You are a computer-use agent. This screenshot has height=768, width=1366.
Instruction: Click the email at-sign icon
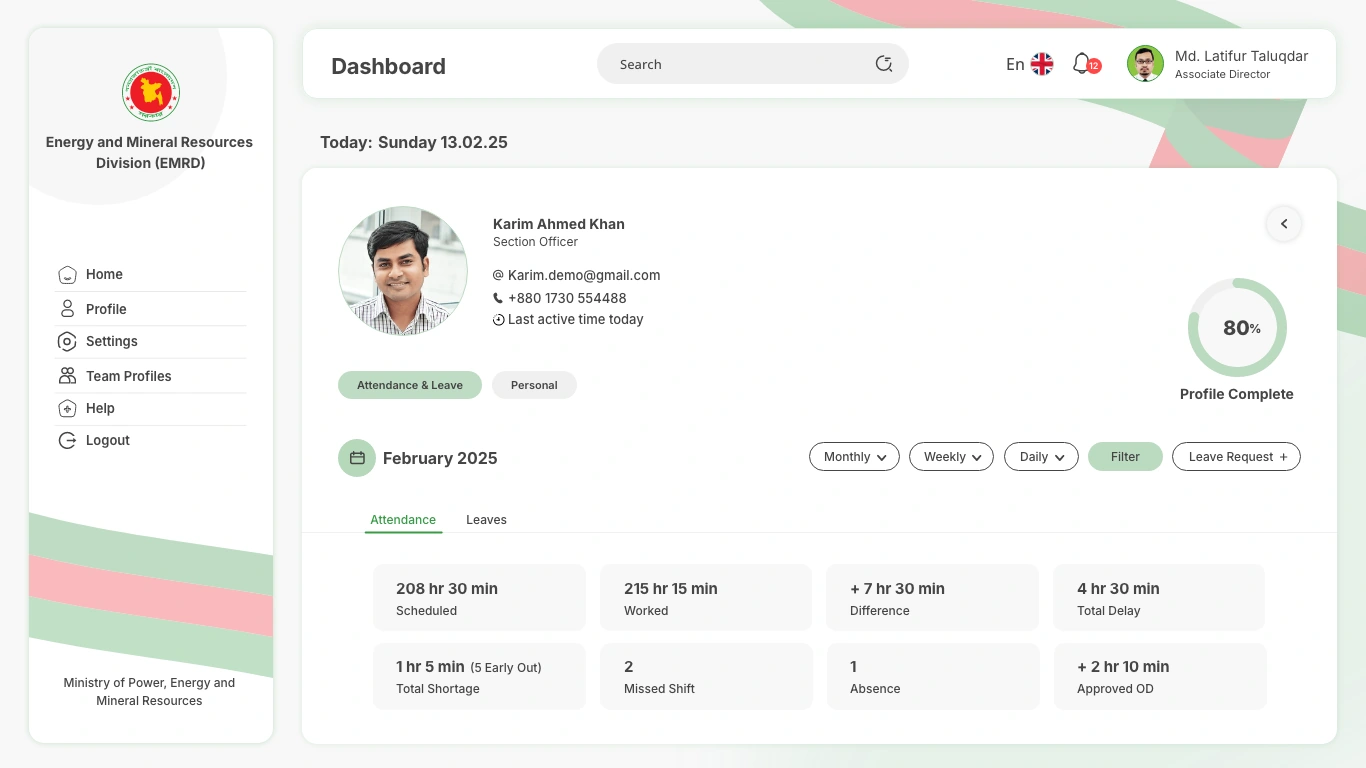498,275
